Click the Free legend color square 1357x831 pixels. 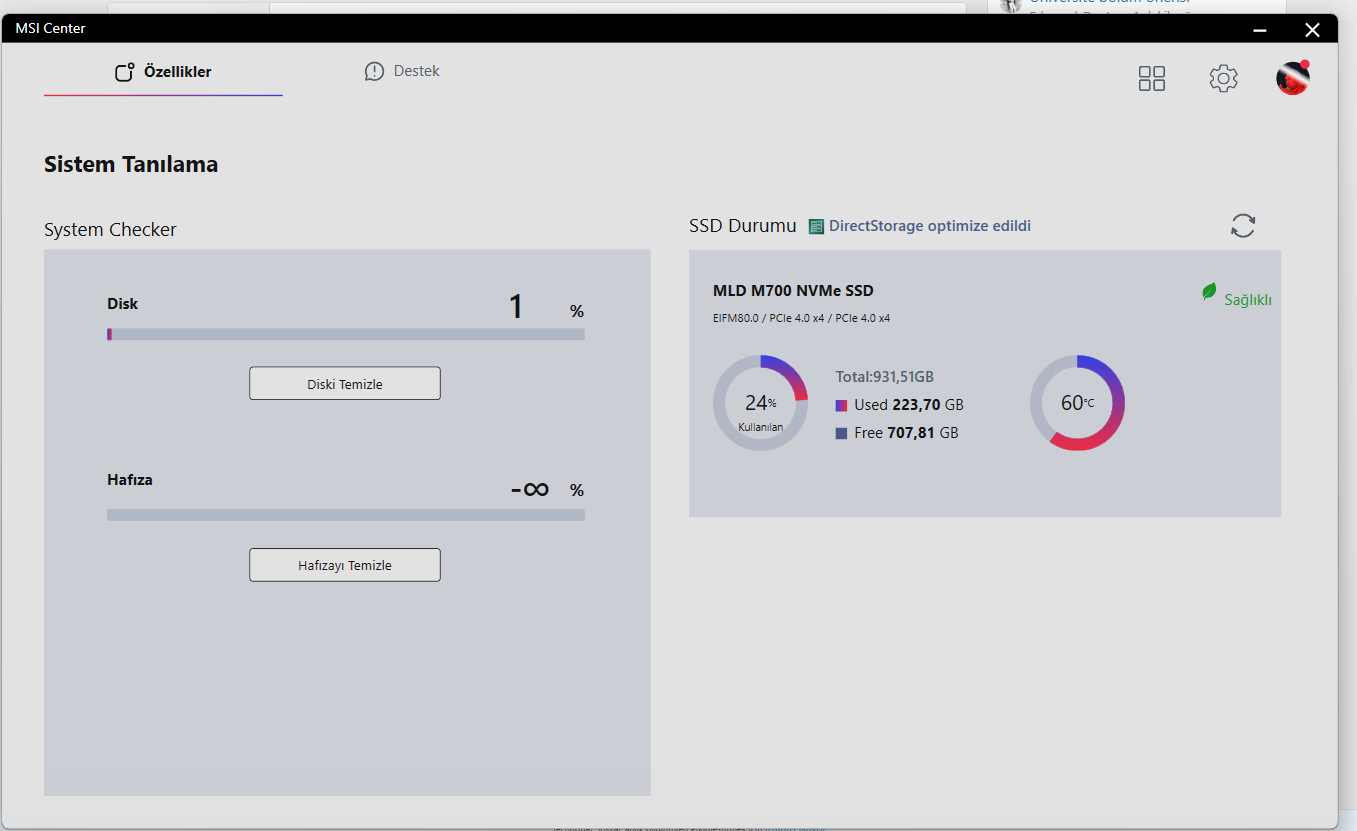pos(842,433)
